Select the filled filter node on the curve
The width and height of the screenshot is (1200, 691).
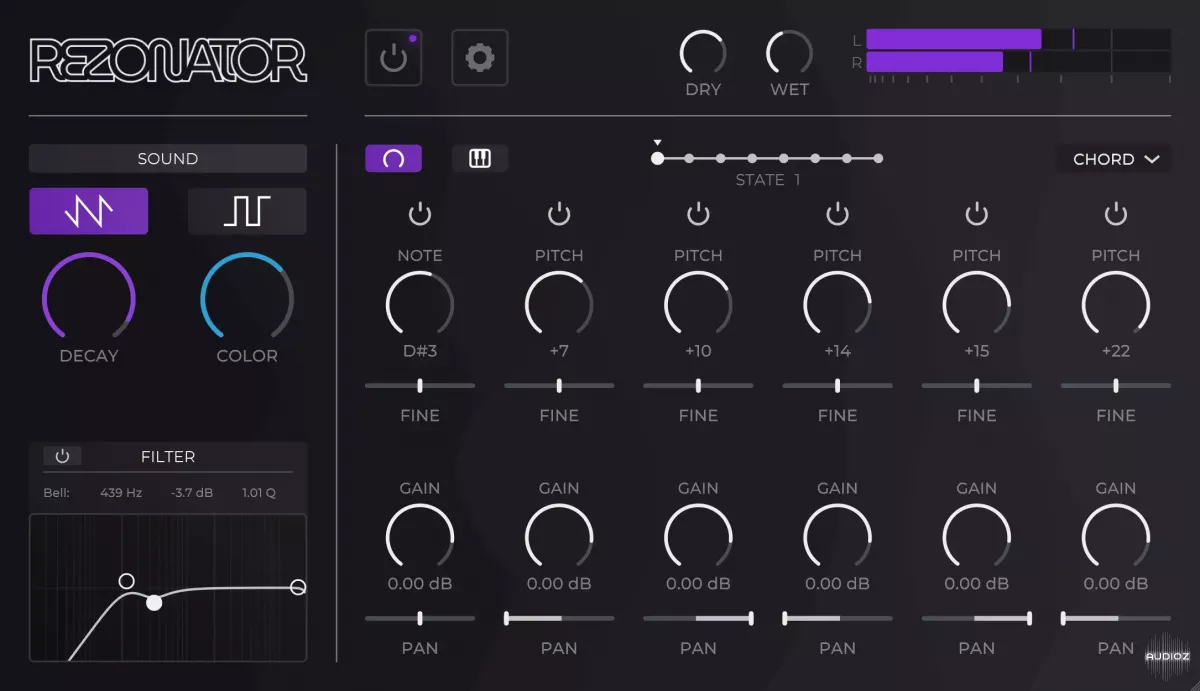point(154,602)
